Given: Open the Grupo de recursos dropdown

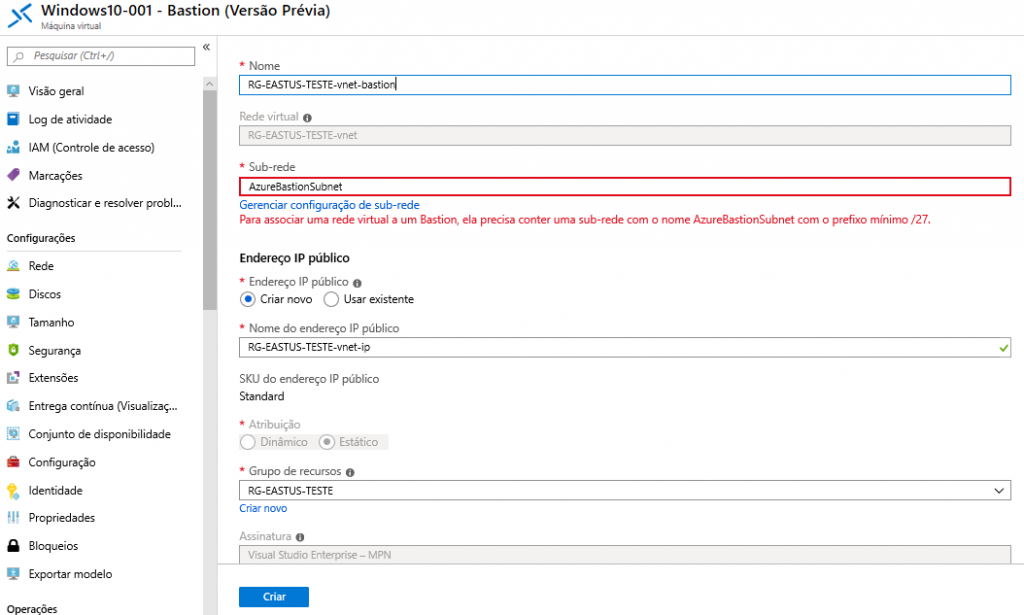Looking at the screenshot, I should pos(625,491).
